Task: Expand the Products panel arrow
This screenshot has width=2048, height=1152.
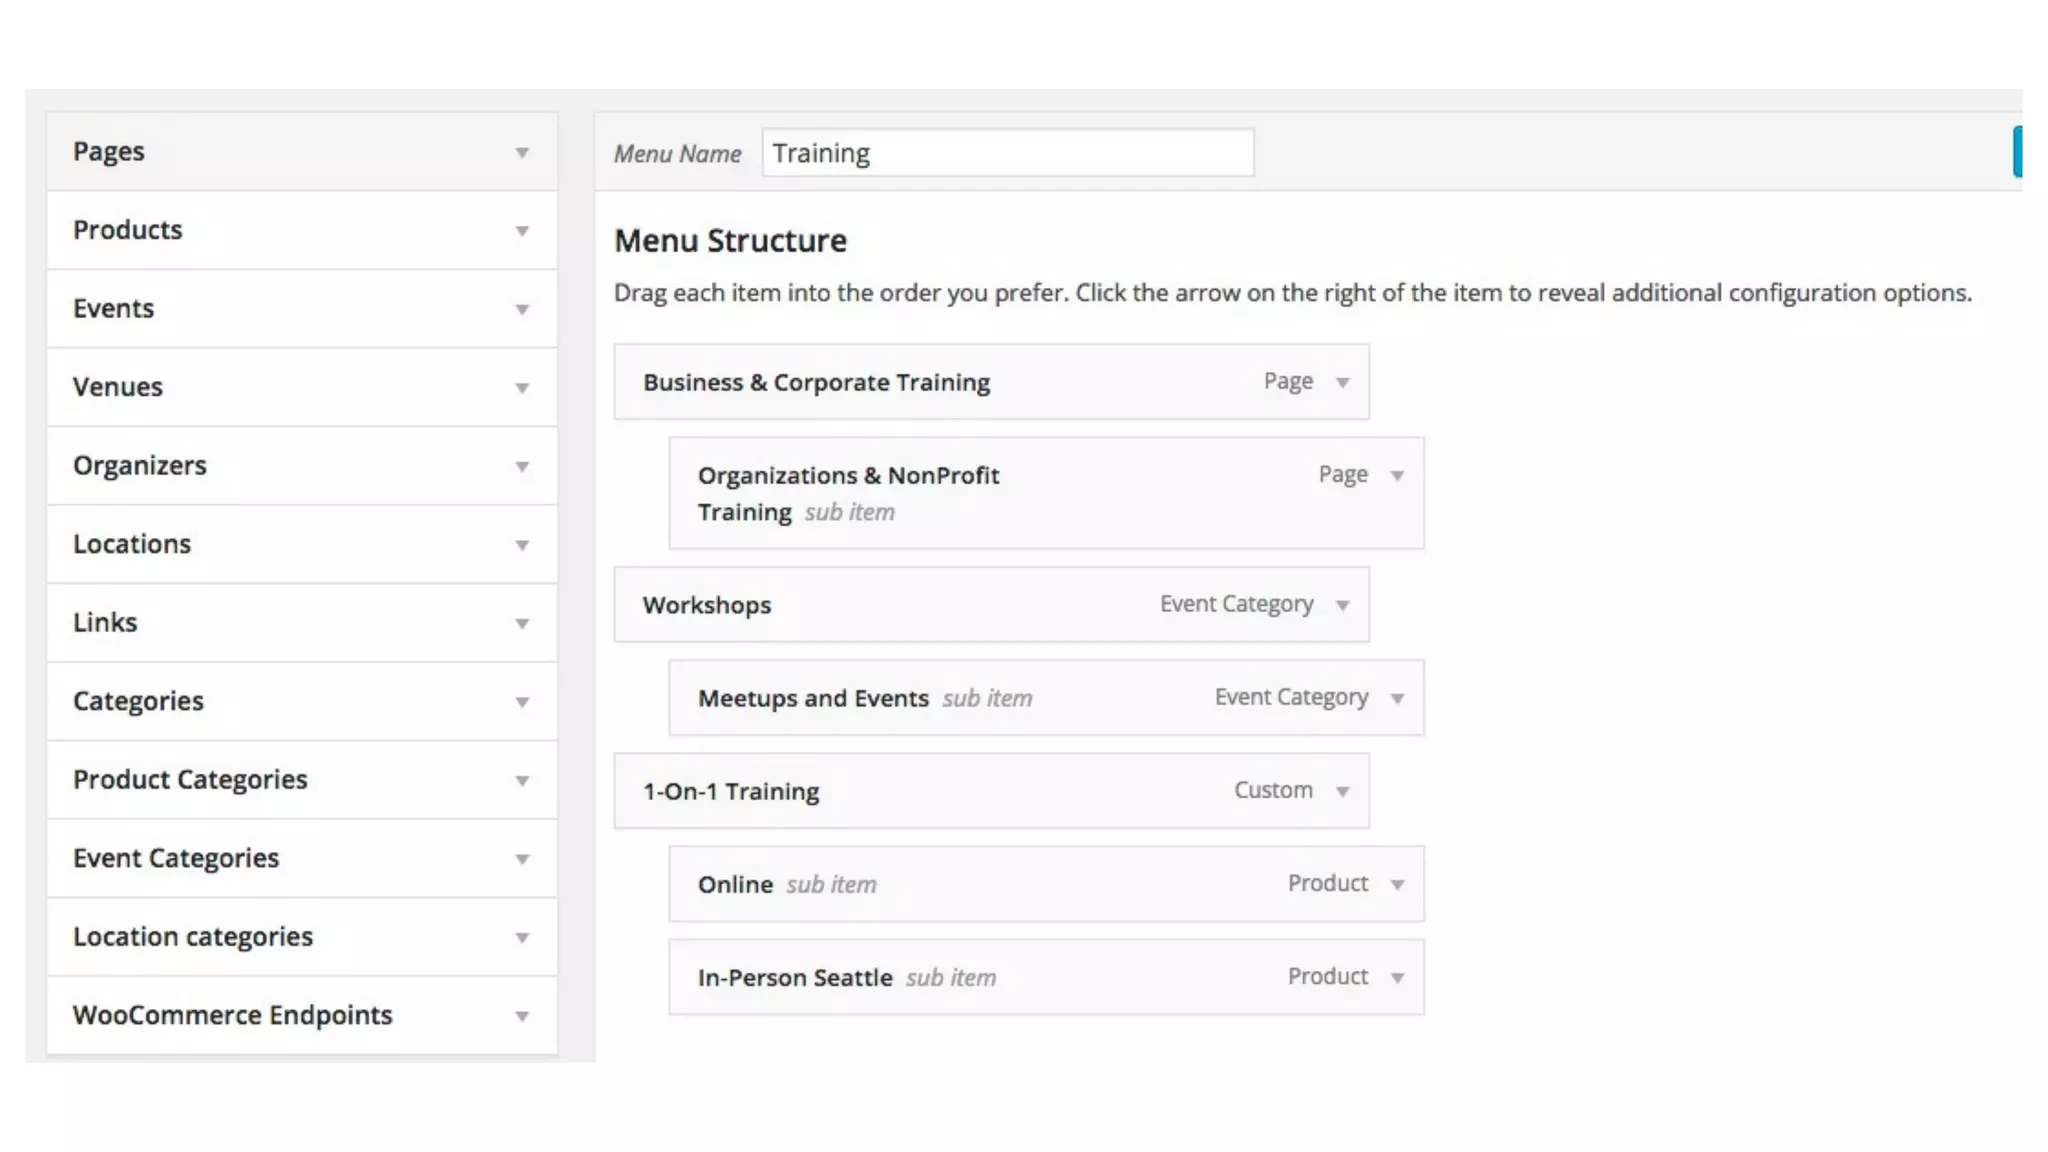Action: click(x=521, y=231)
